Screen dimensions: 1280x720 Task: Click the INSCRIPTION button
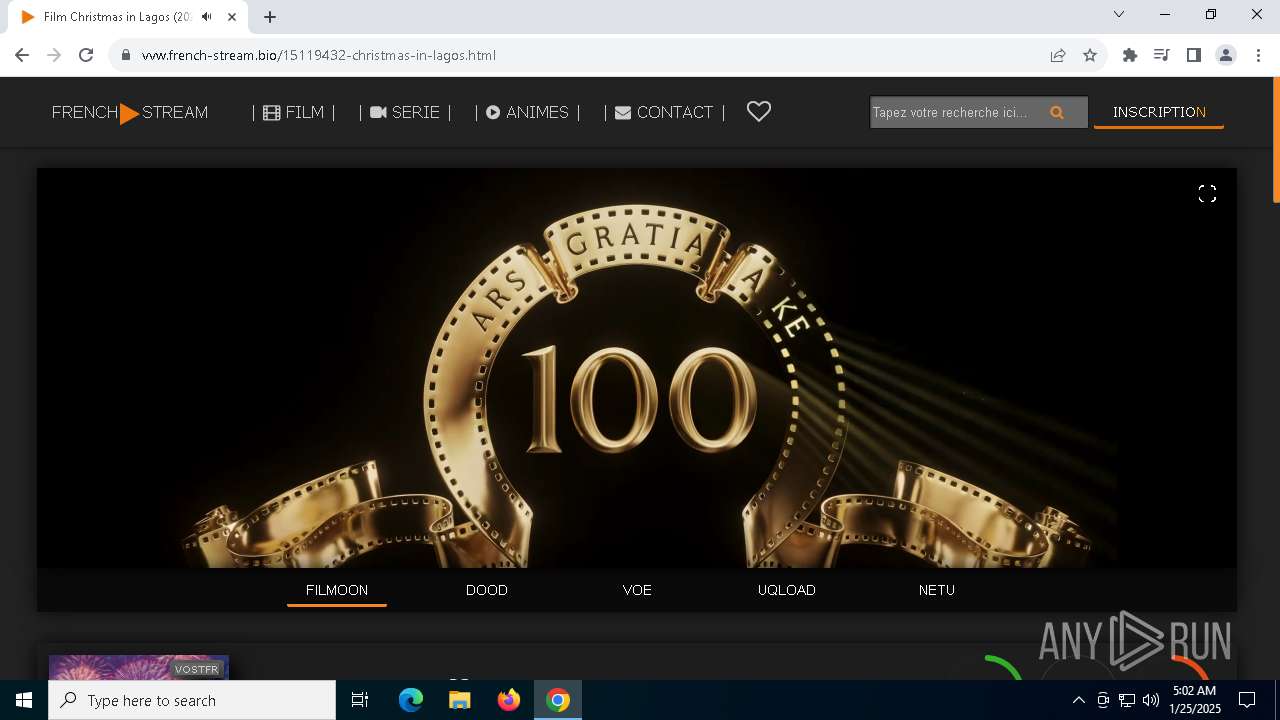(x=1159, y=112)
